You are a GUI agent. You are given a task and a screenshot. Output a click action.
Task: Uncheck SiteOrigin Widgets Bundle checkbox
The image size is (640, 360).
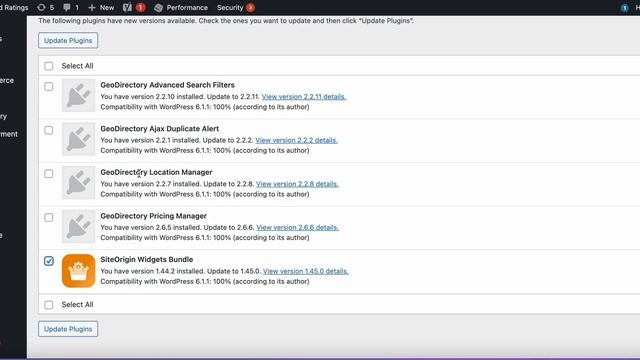49,261
